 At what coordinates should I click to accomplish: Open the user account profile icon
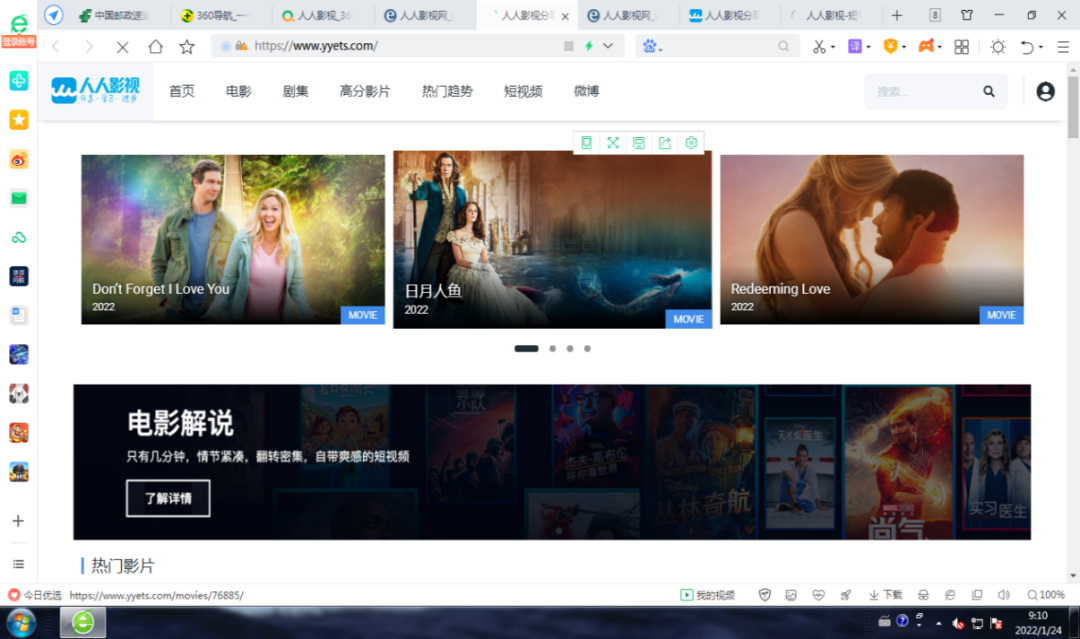coord(1045,91)
